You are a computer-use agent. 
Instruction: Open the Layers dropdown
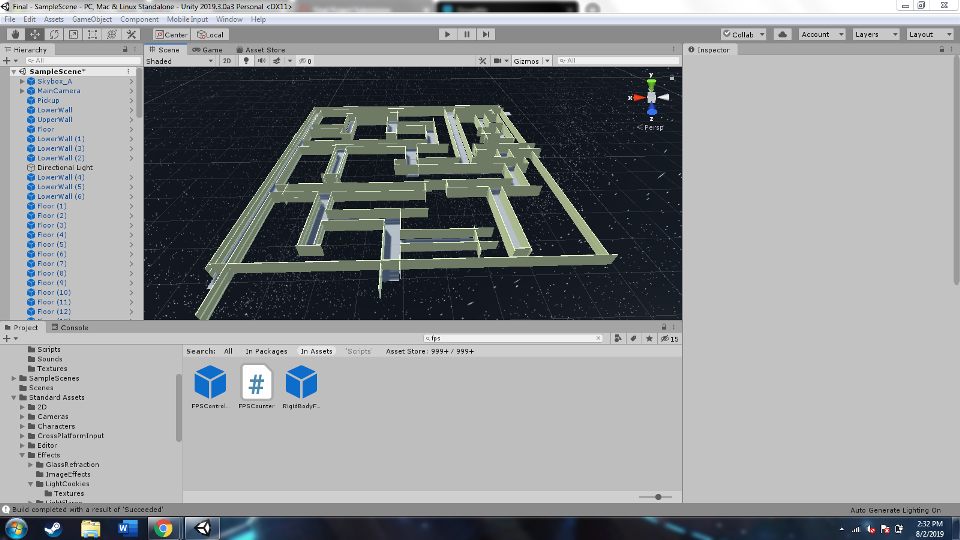[875, 34]
